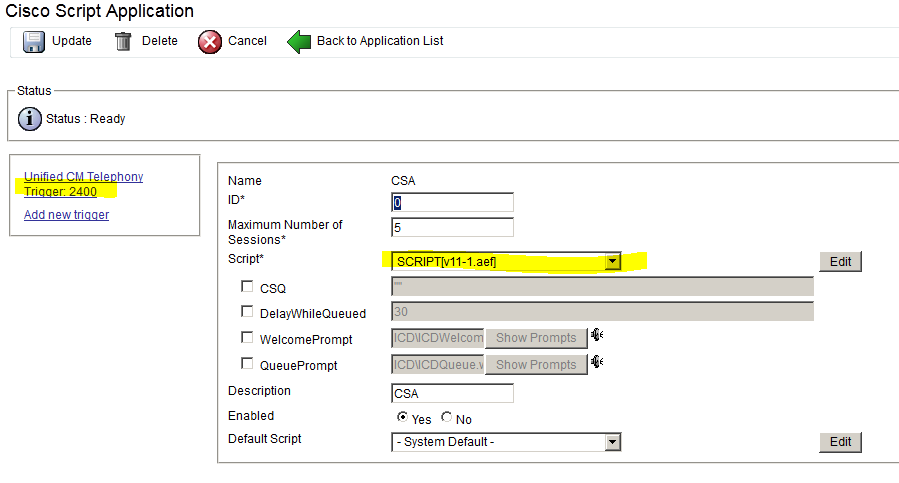Screen dimensions: 899x483
Task: Click the DelayWhileQueued value field
Action: point(602,311)
